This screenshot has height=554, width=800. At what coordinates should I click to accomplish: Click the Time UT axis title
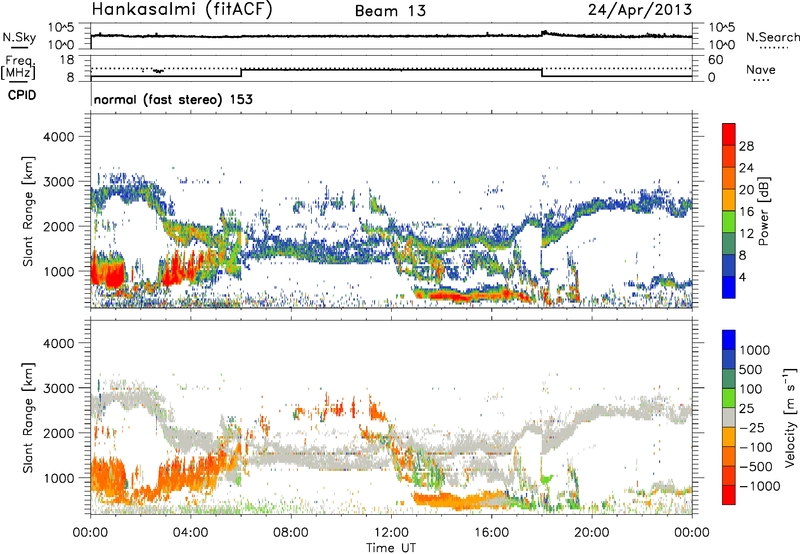tap(391, 548)
